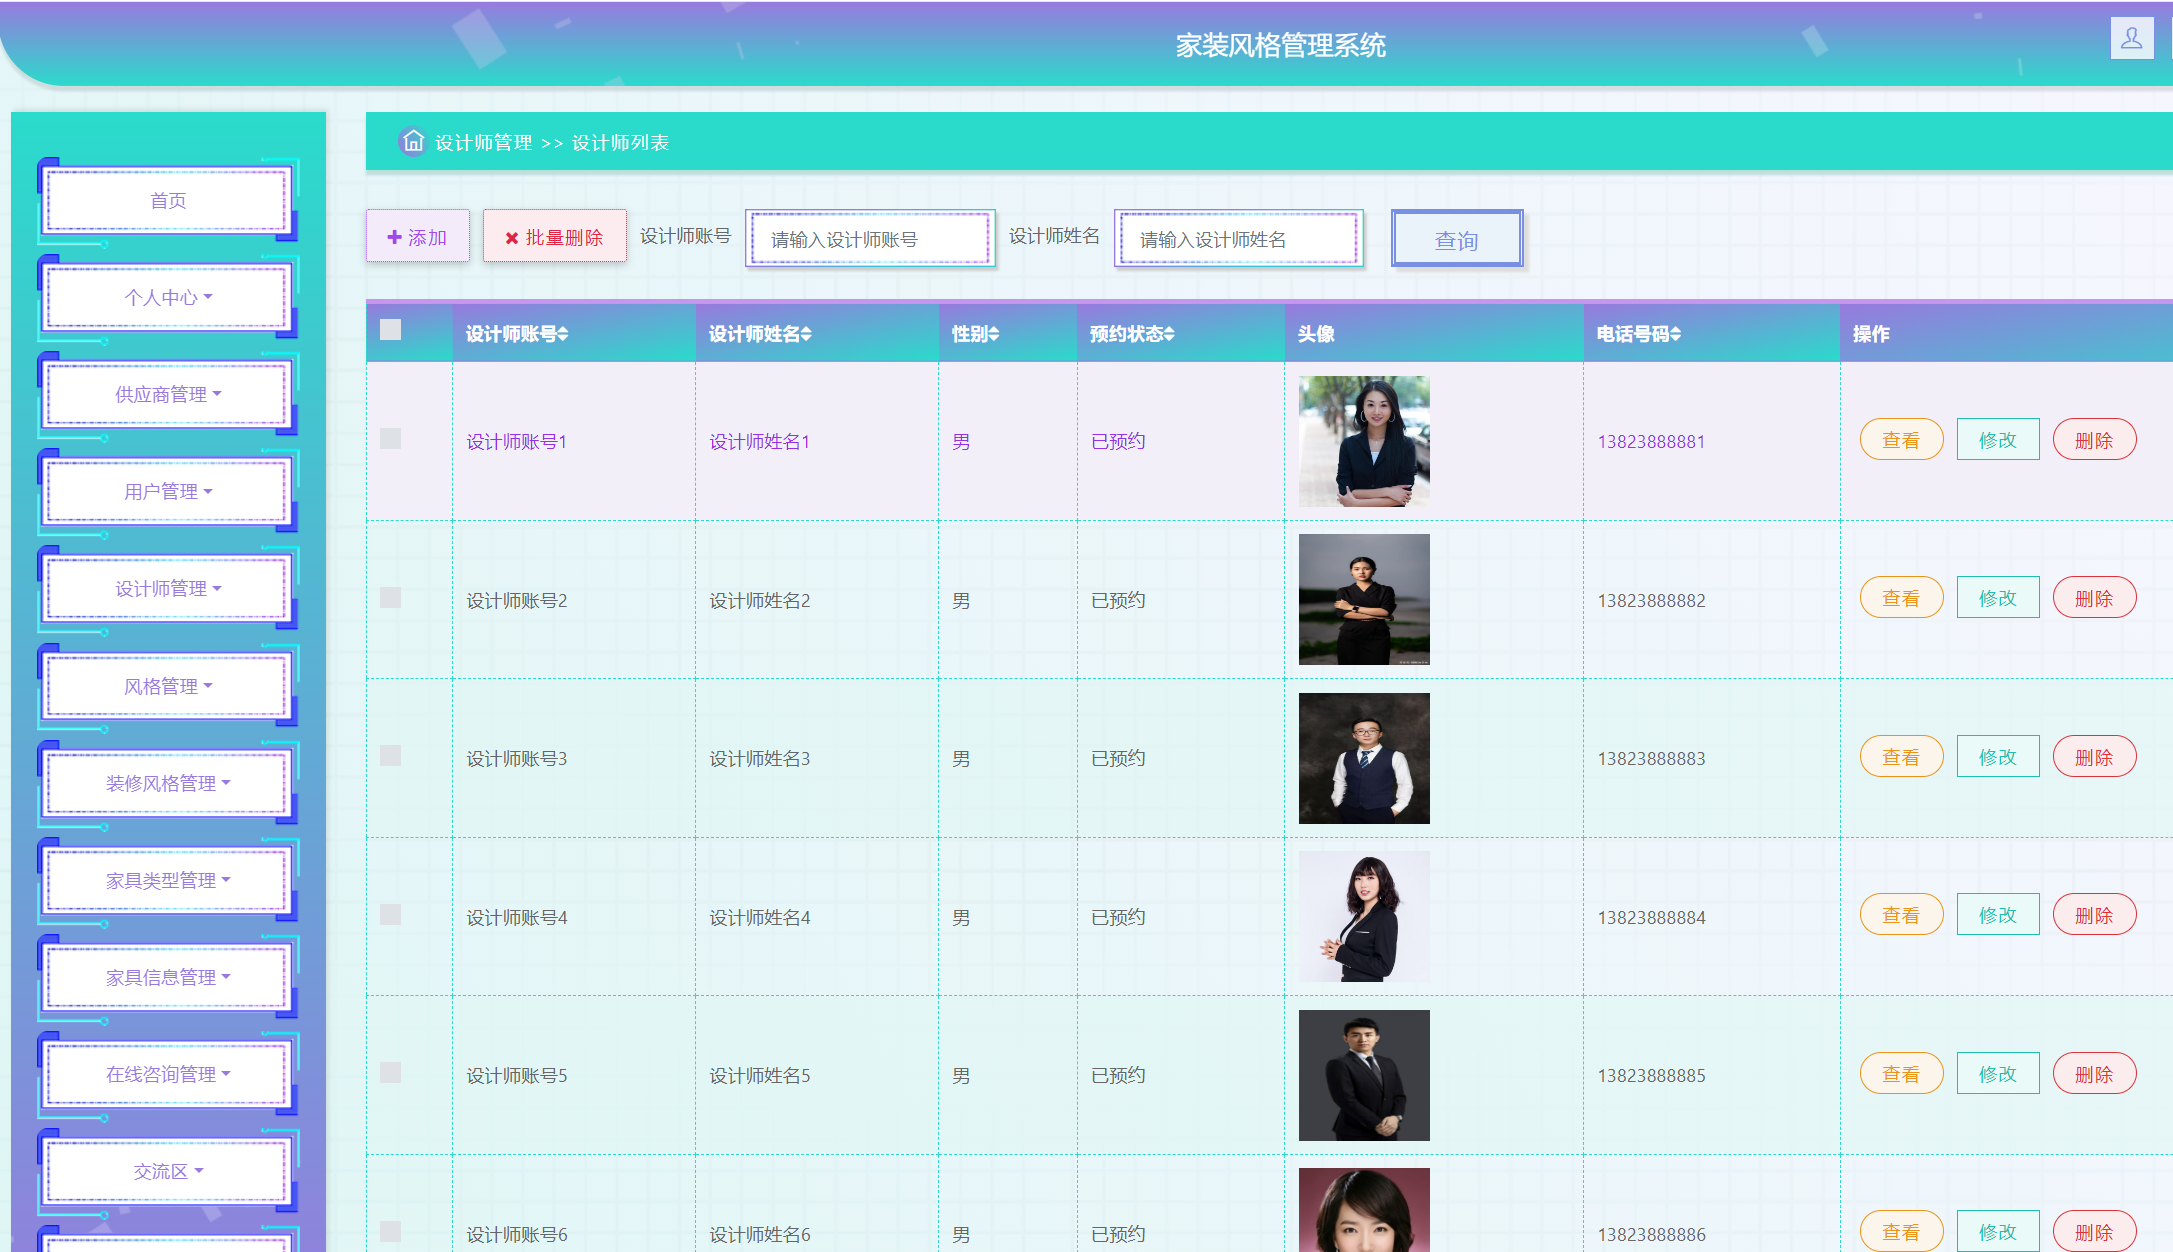Expand the 设计师管理 sidebar menu
This screenshot has width=2173, height=1252.
(x=168, y=589)
